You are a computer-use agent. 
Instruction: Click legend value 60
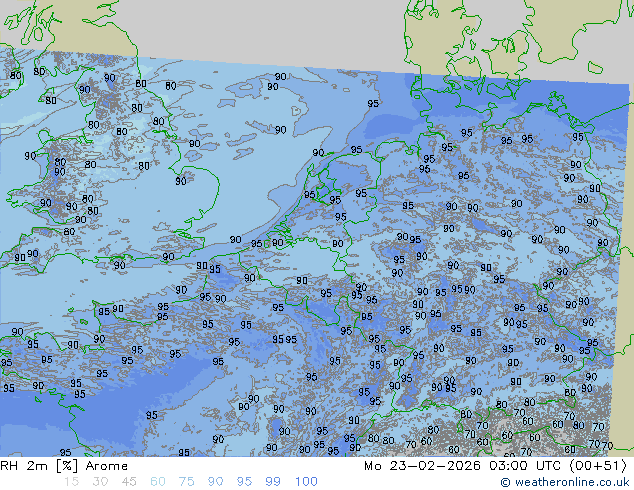pos(158,482)
